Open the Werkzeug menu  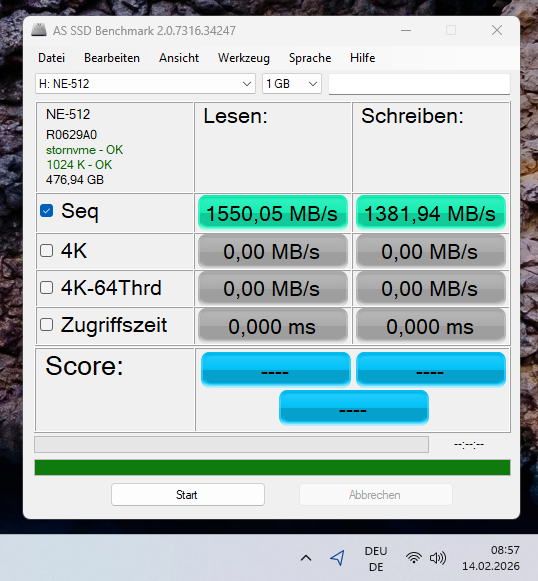244,58
